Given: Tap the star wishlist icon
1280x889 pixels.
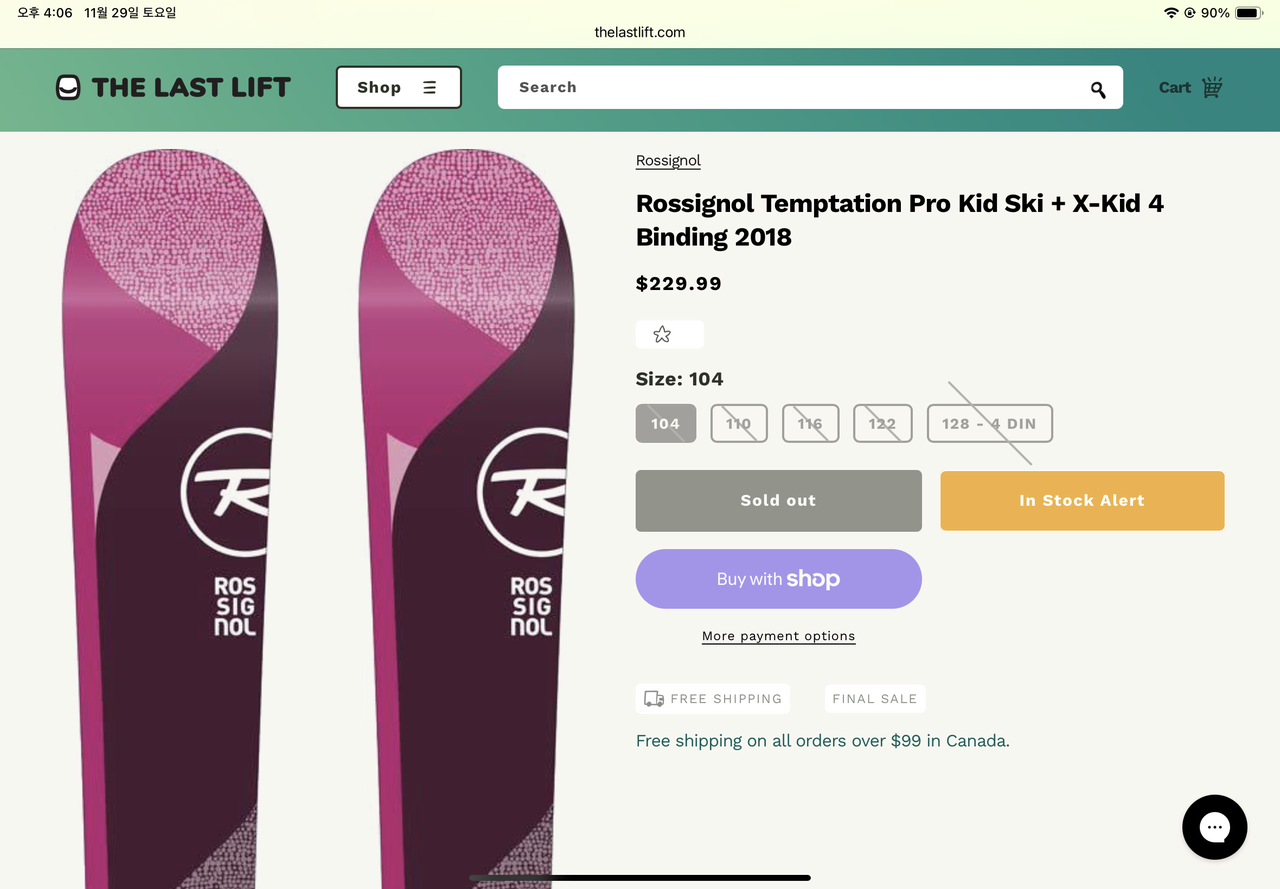Looking at the screenshot, I should tap(662, 335).
